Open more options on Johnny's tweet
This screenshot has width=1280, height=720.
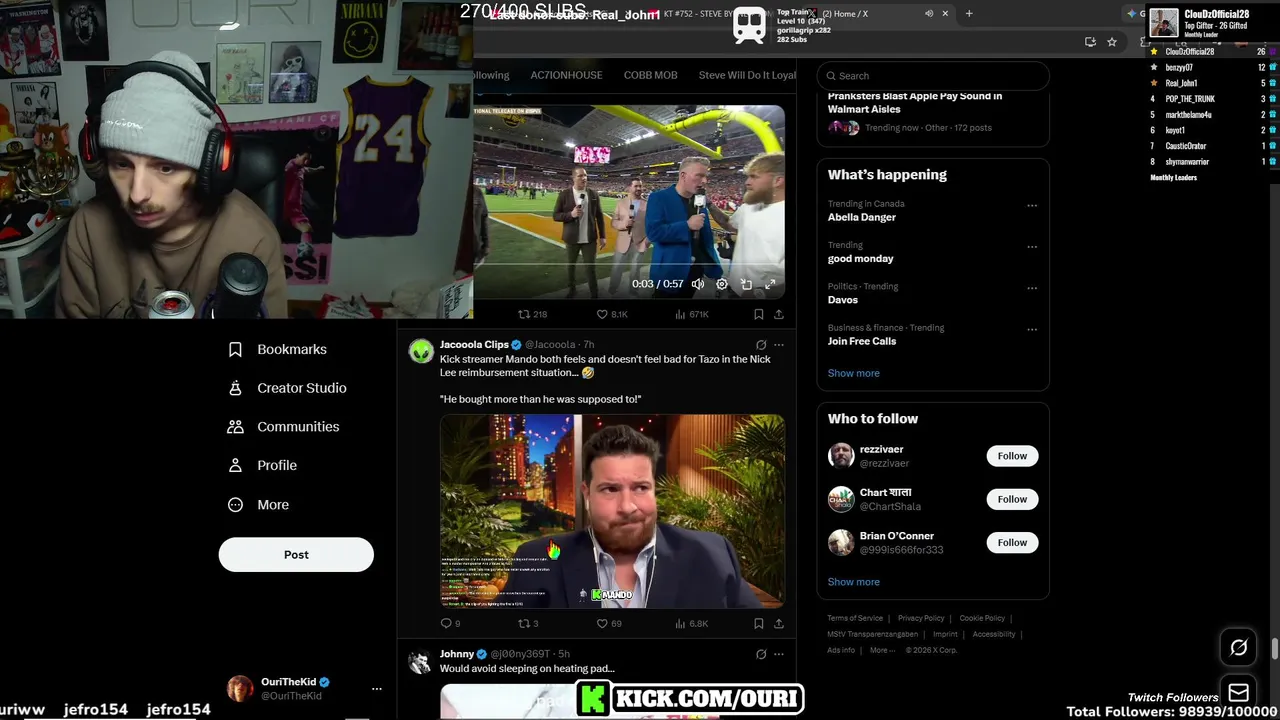(x=779, y=654)
